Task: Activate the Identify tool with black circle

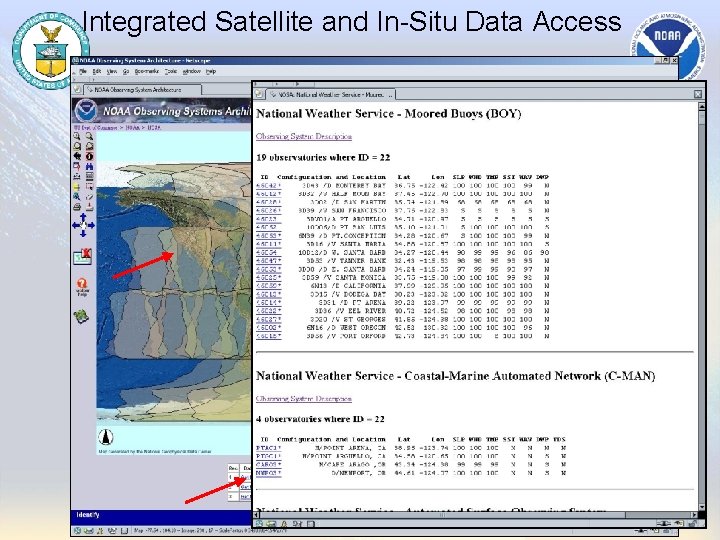Action: (89, 156)
